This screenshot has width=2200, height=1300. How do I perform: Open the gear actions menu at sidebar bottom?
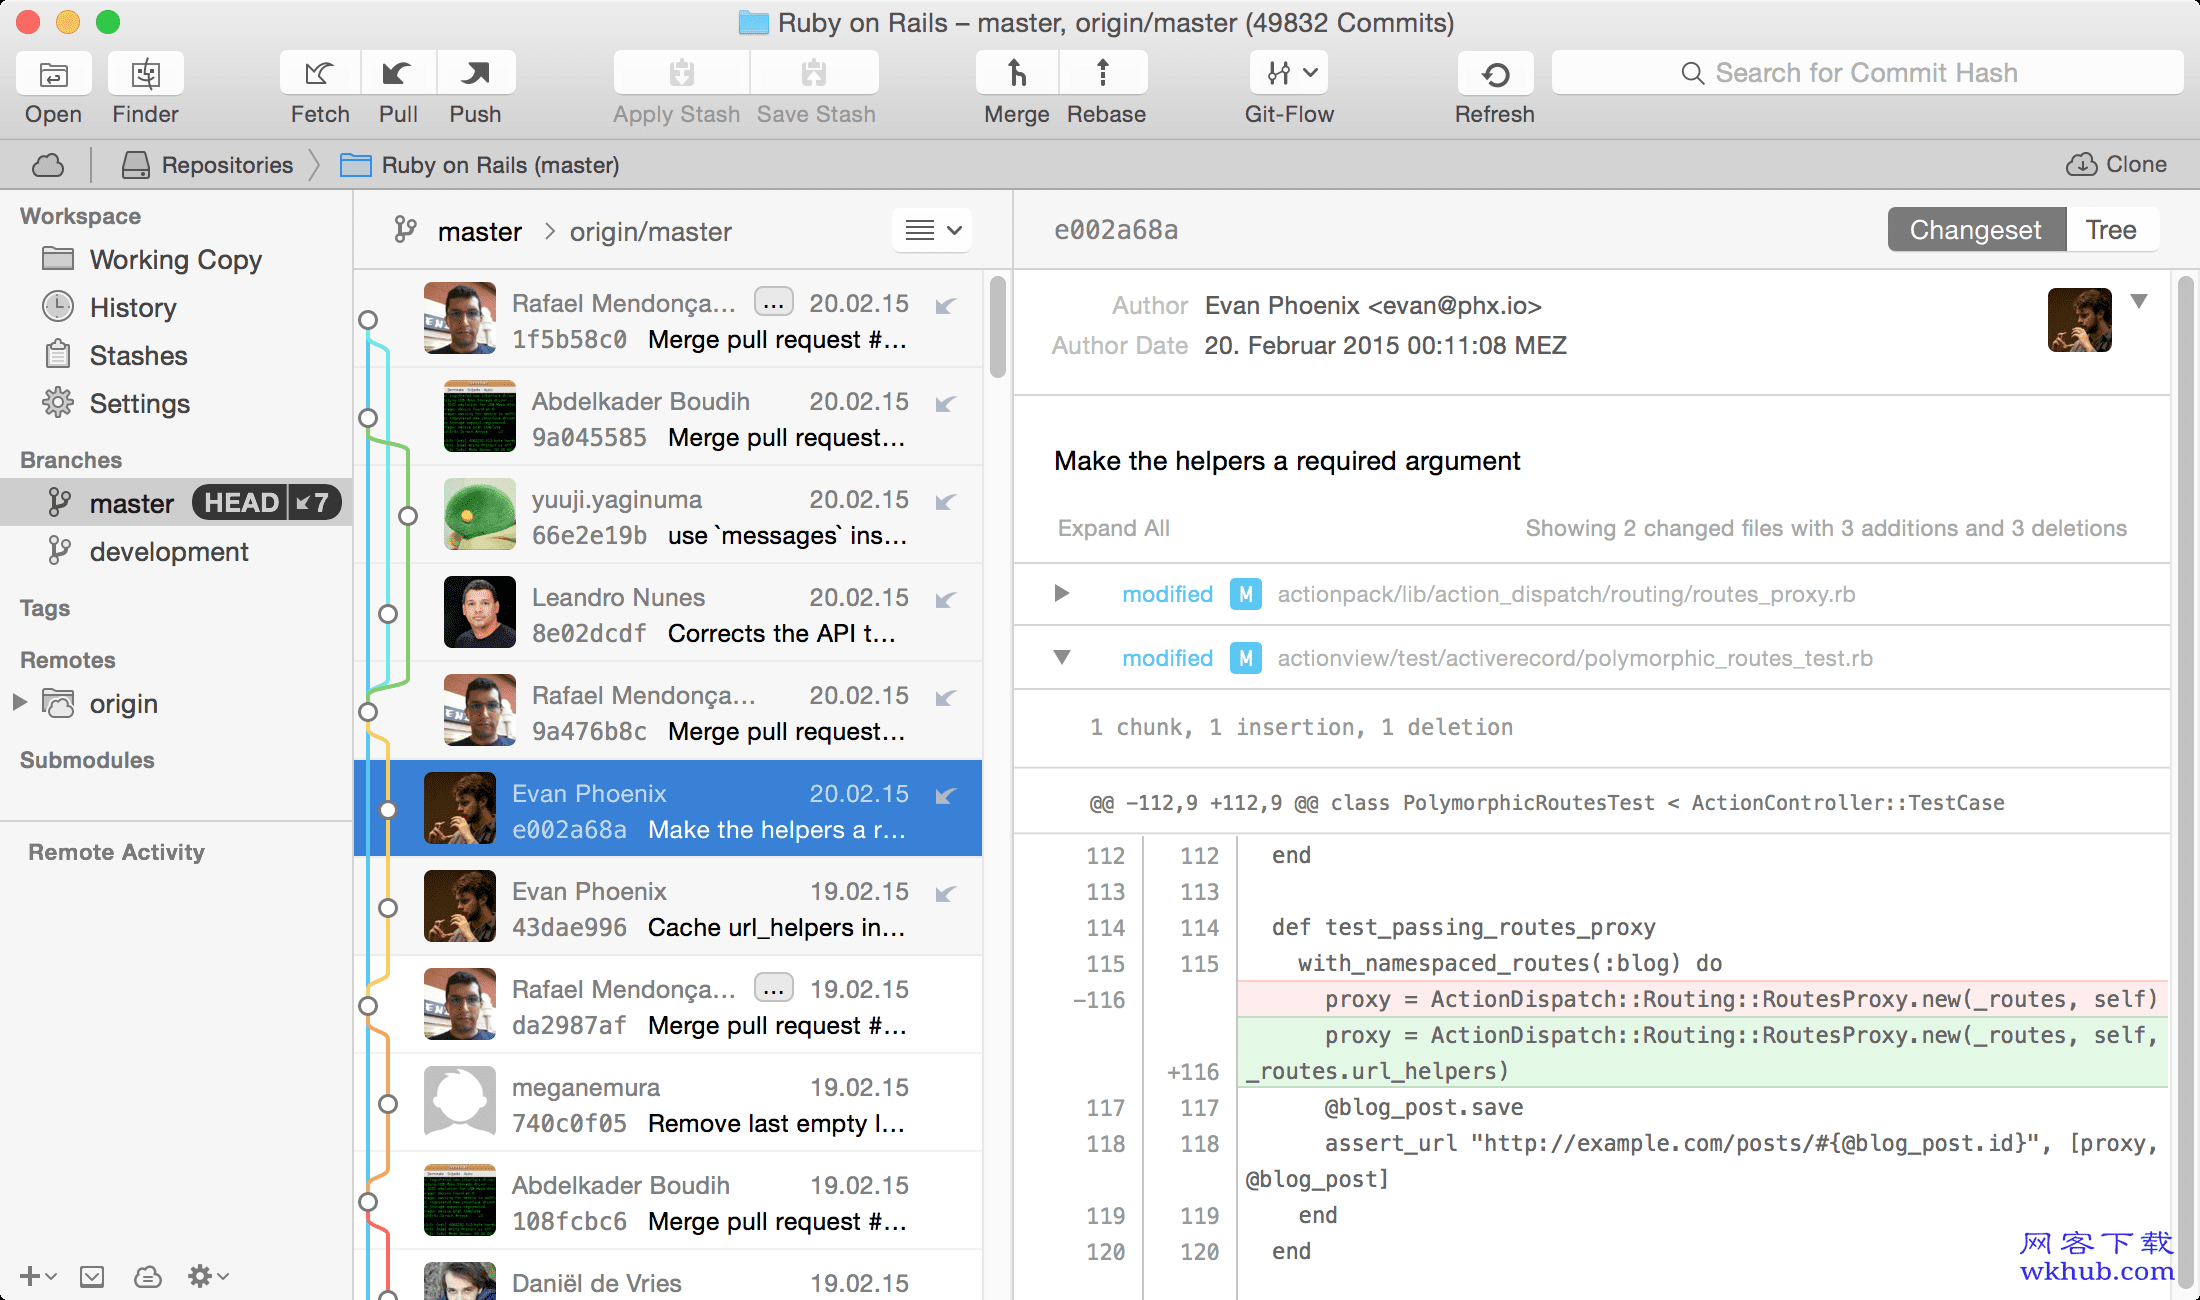[208, 1276]
